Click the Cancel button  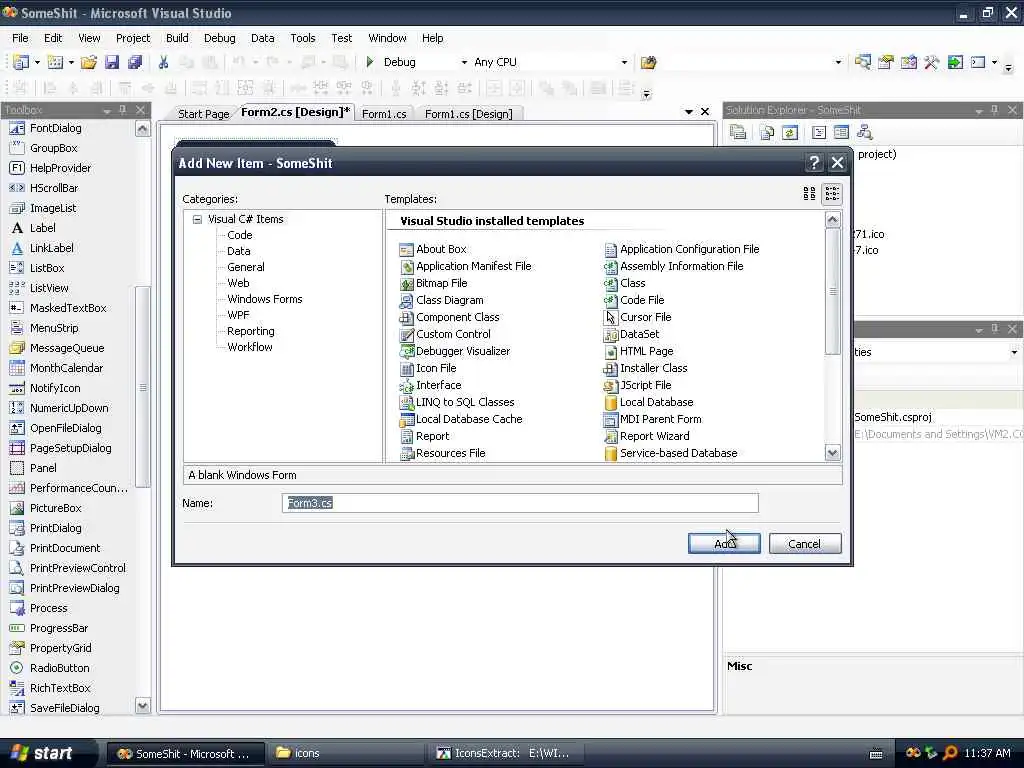click(x=805, y=543)
